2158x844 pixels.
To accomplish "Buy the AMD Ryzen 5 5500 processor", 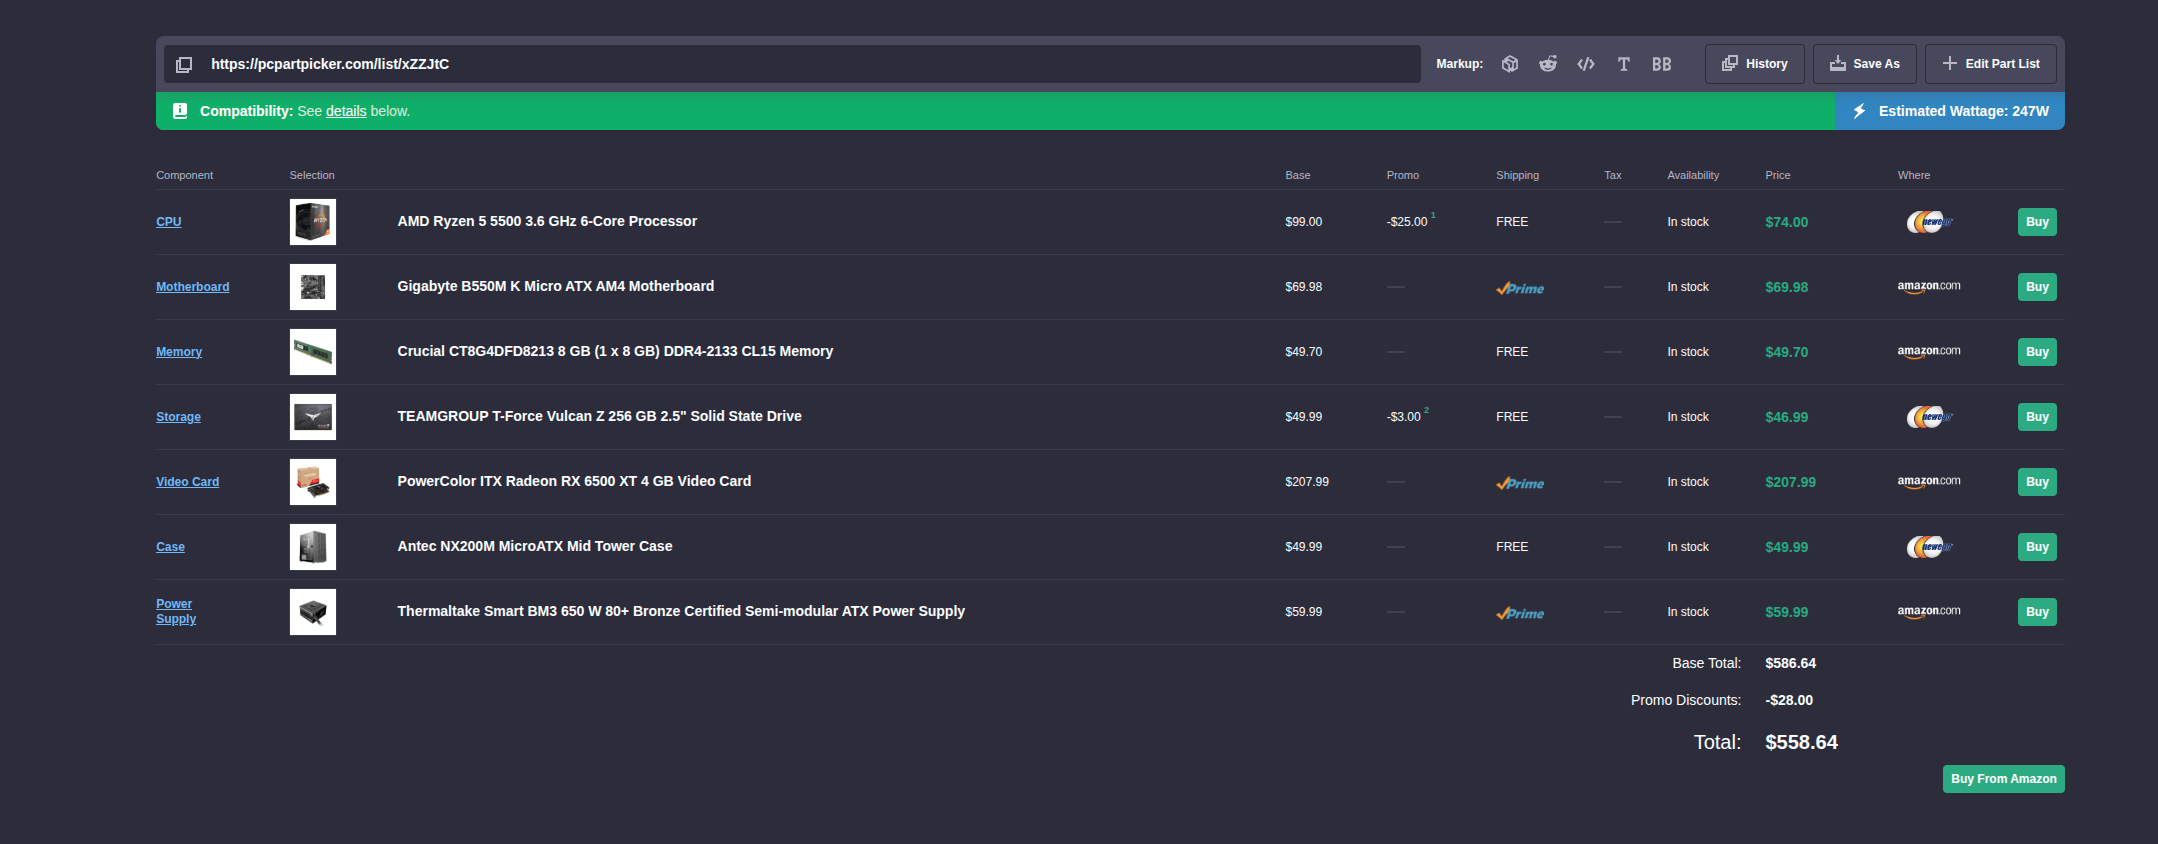I will click(2037, 222).
